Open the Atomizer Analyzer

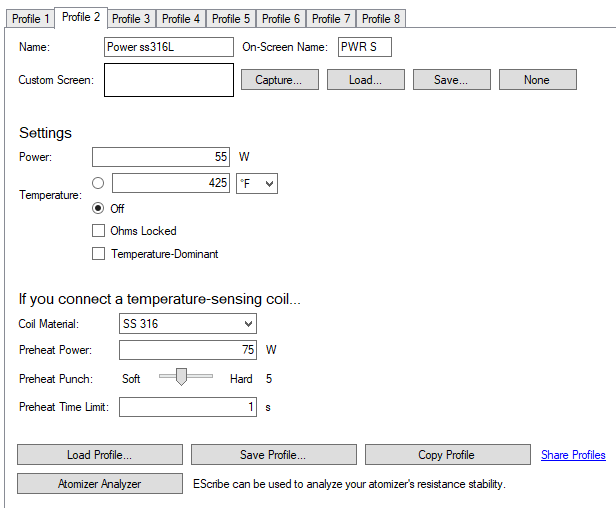[x=100, y=484]
